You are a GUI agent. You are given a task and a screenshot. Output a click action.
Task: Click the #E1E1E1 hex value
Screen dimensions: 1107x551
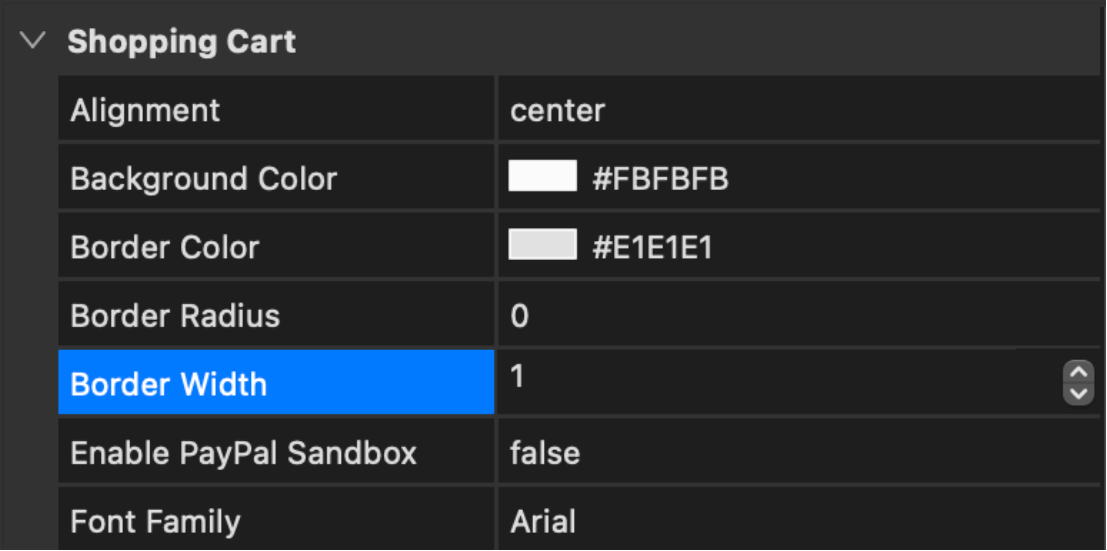652,247
